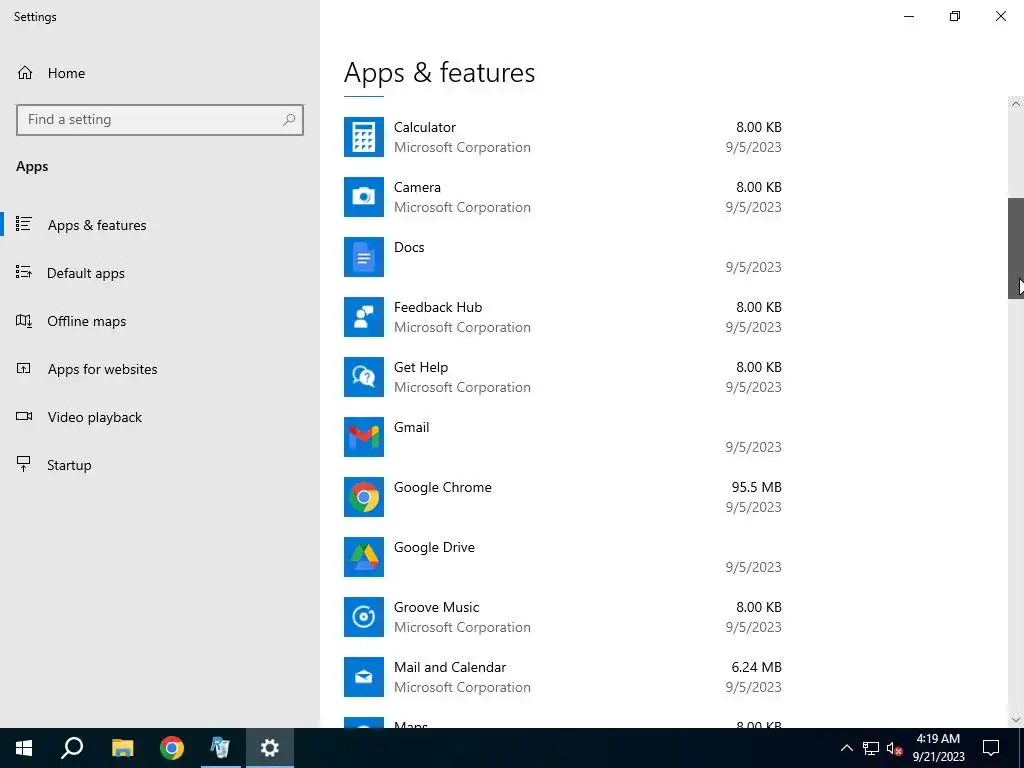Select Get Help app name
This screenshot has height=768, width=1024.
point(421,368)
